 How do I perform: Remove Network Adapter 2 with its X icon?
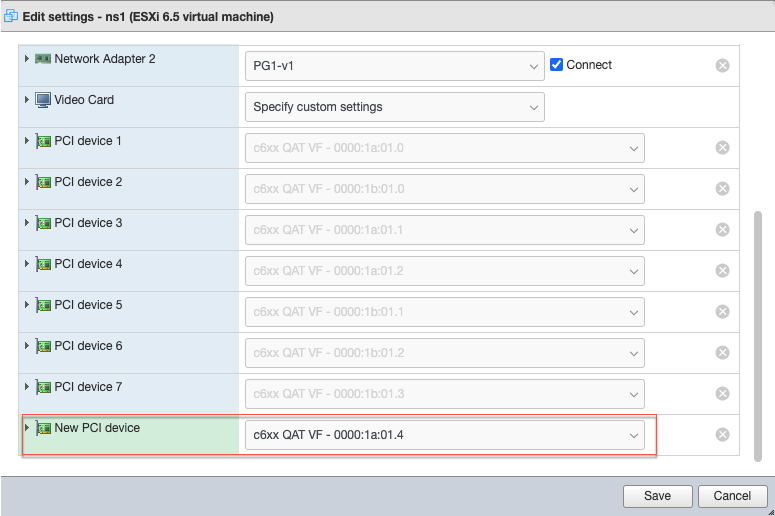click(722, 65)
